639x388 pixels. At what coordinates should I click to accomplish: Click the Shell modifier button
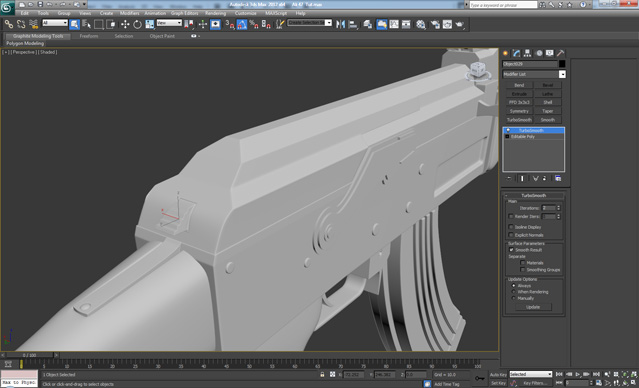(x=548, y=102)
